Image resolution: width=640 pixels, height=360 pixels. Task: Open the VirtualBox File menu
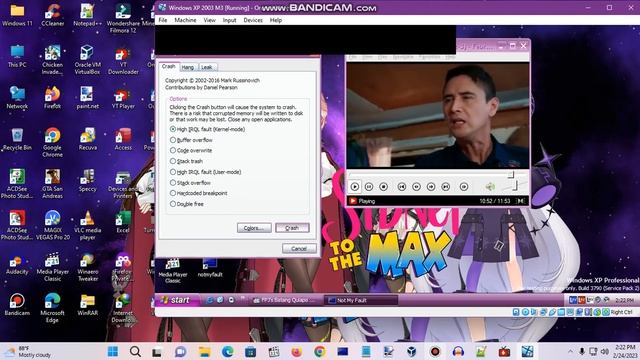pos(163,20)
